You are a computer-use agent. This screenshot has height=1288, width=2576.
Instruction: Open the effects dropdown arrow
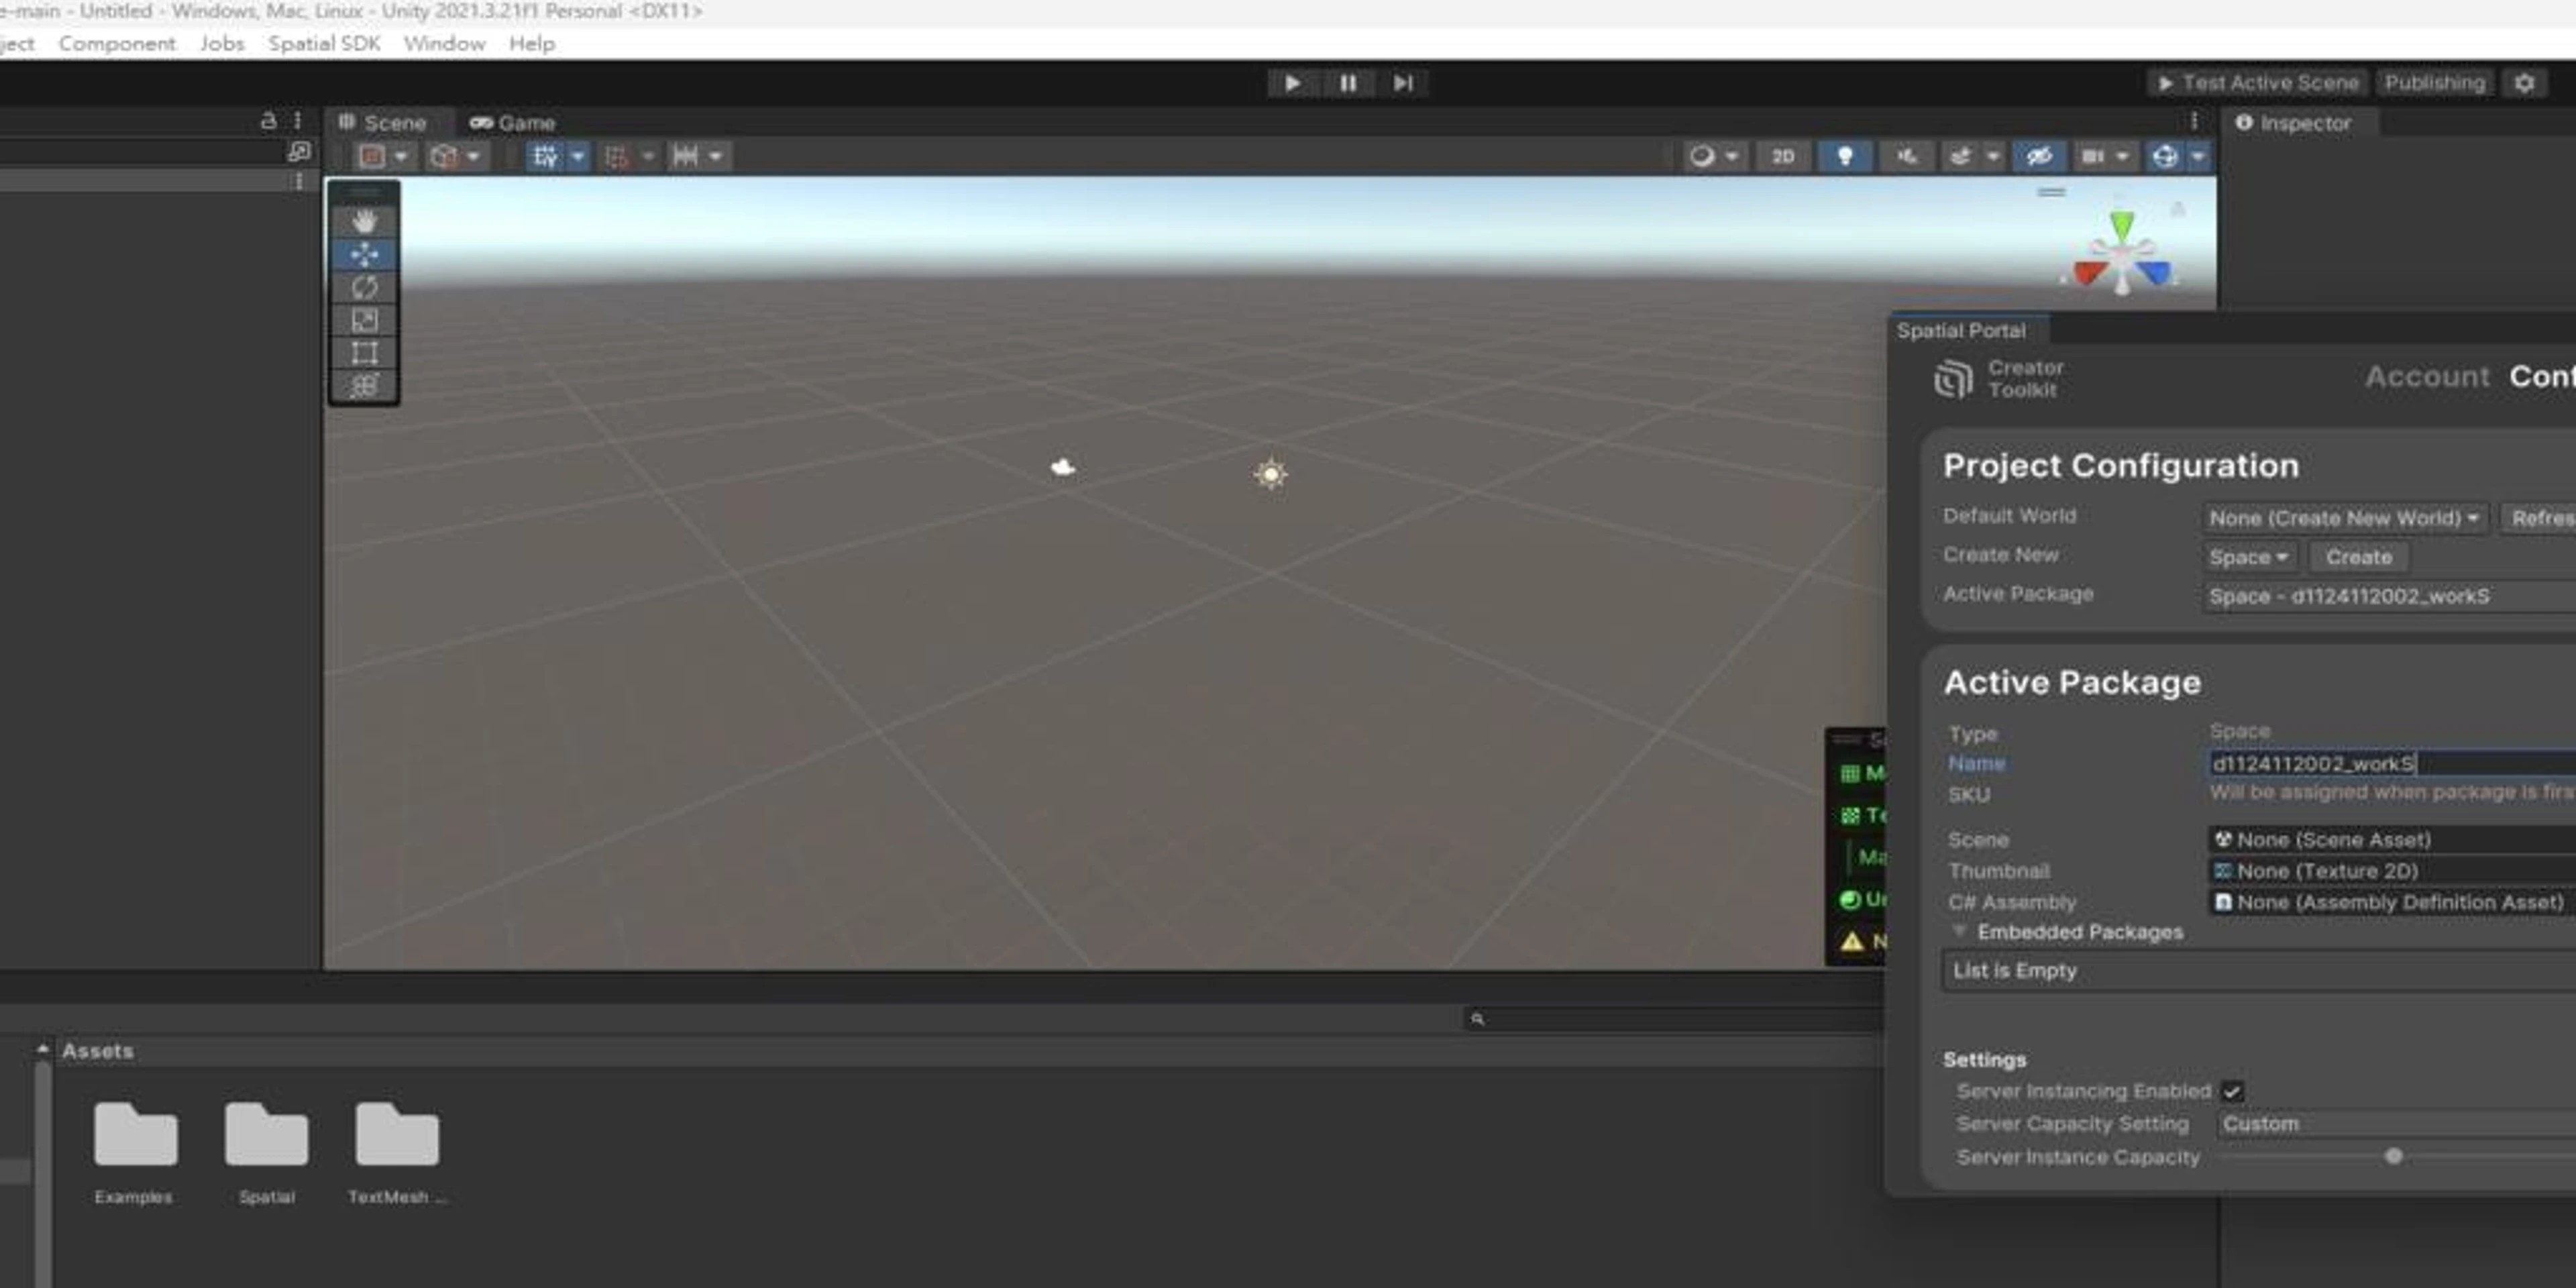[x=1992, y=156]
